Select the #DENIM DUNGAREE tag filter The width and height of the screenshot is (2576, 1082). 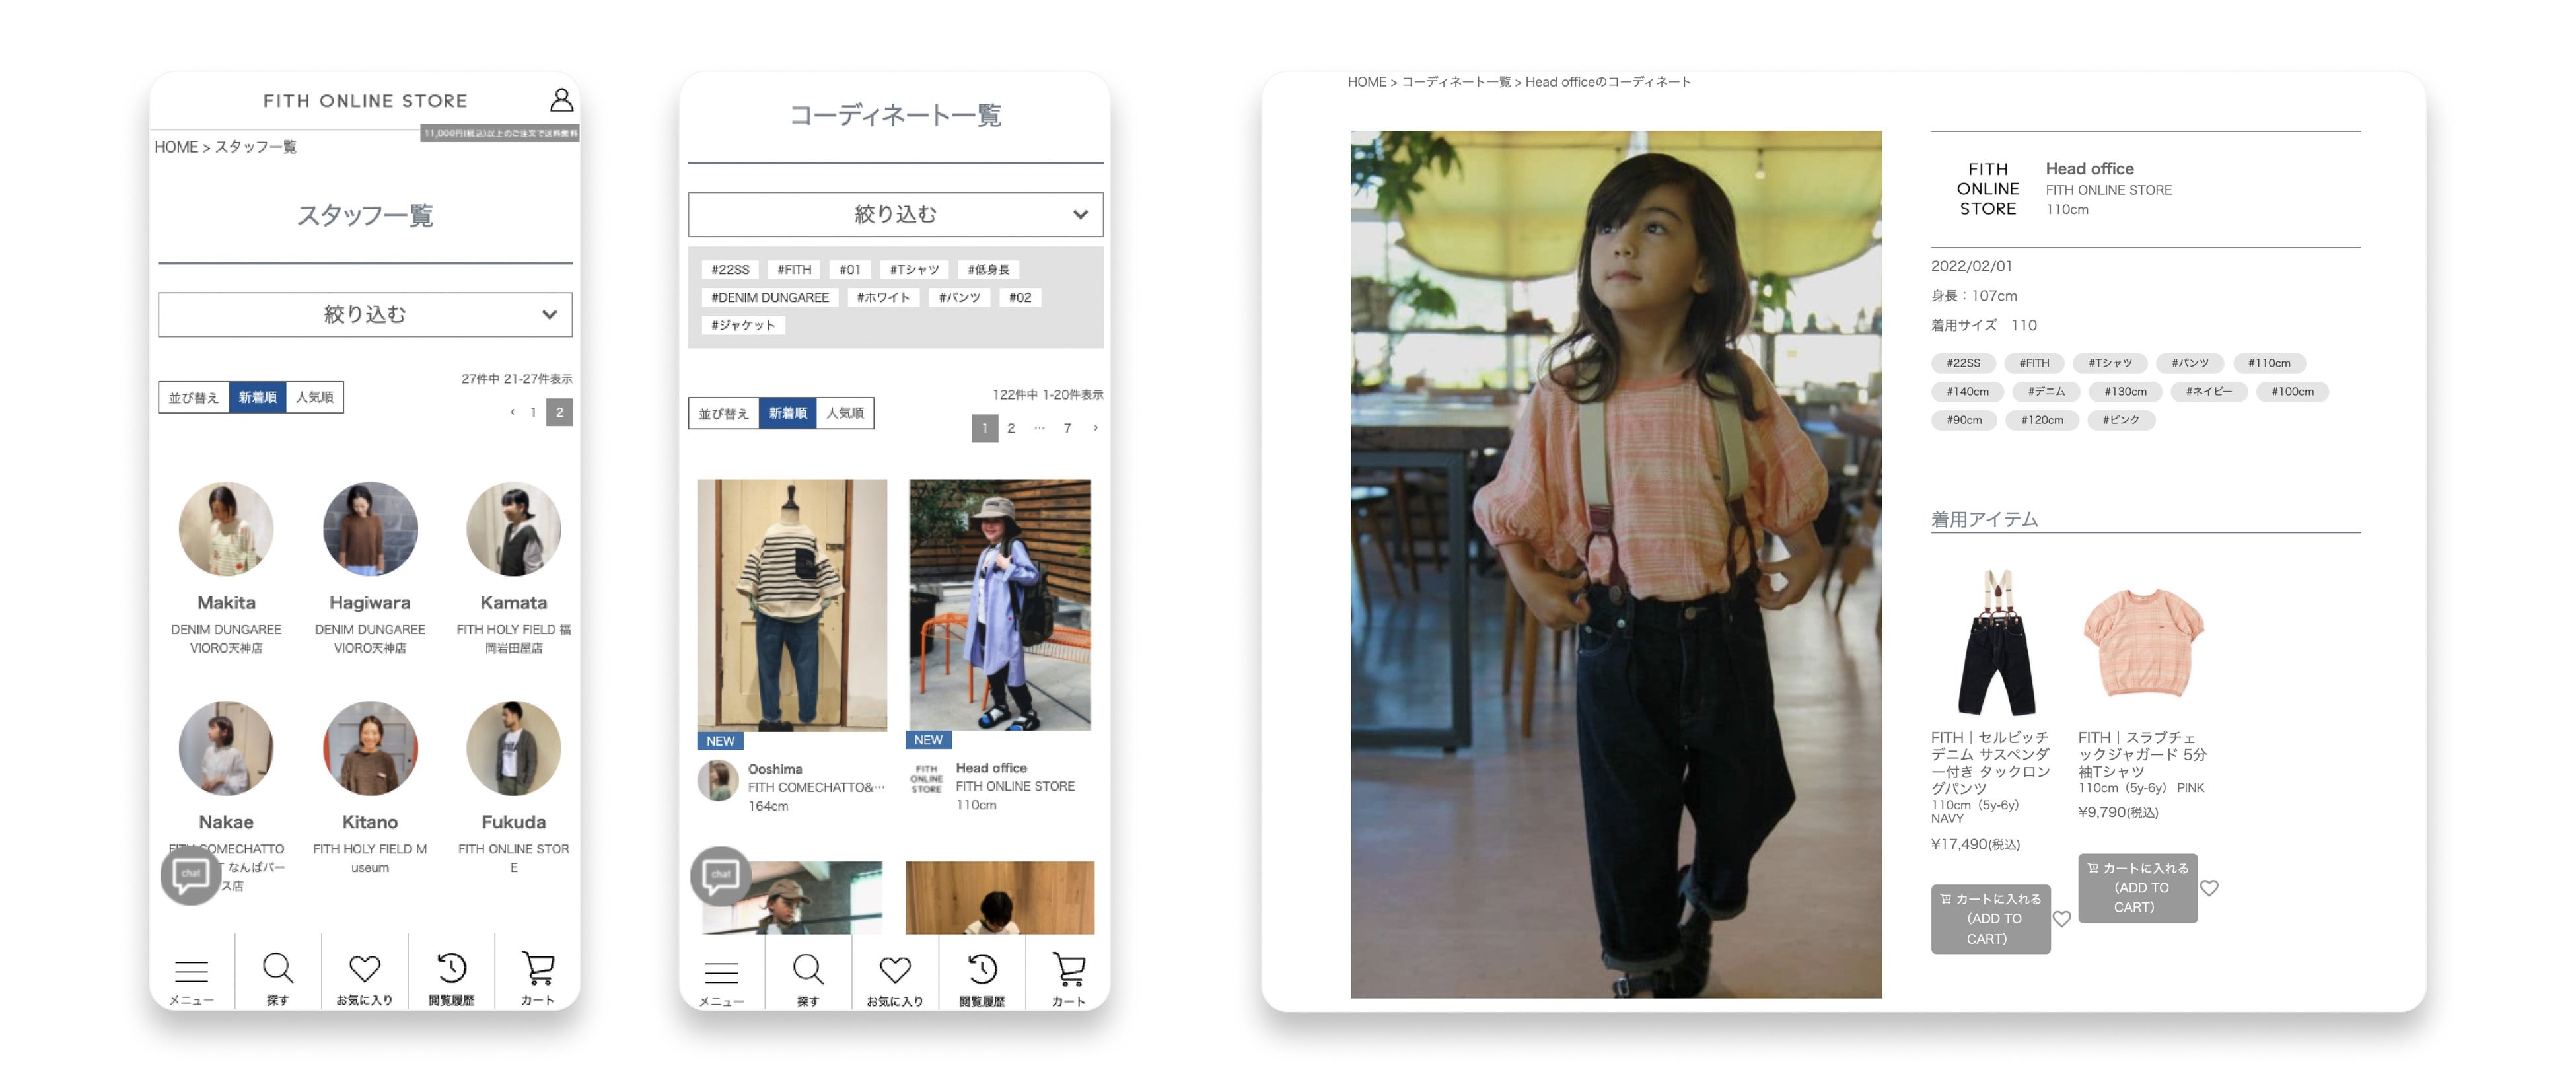pyautogui.click(x=769, y=297)
